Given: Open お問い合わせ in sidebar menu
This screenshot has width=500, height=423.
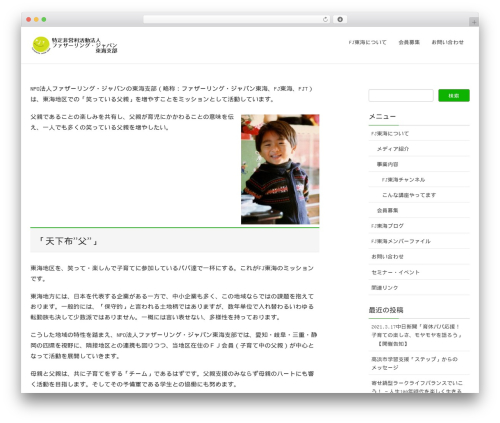Looking at the screenshot, I should [387, 256].
